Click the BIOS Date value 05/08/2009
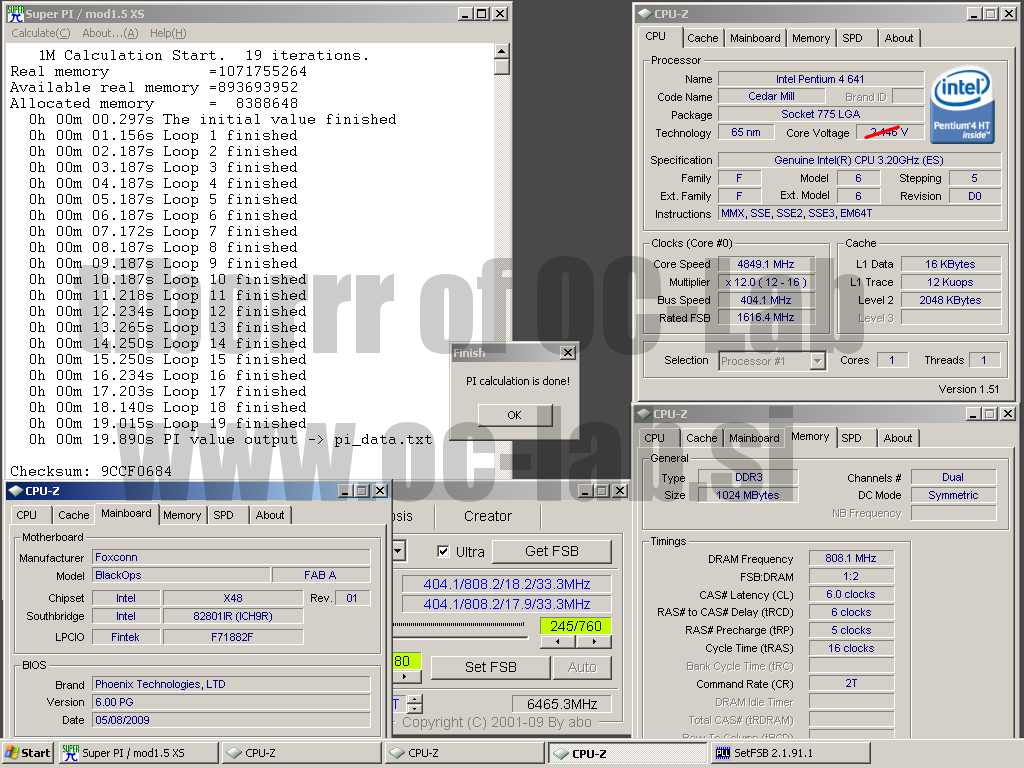Viewport: 1024px width, 768px height. click(231, 720)
